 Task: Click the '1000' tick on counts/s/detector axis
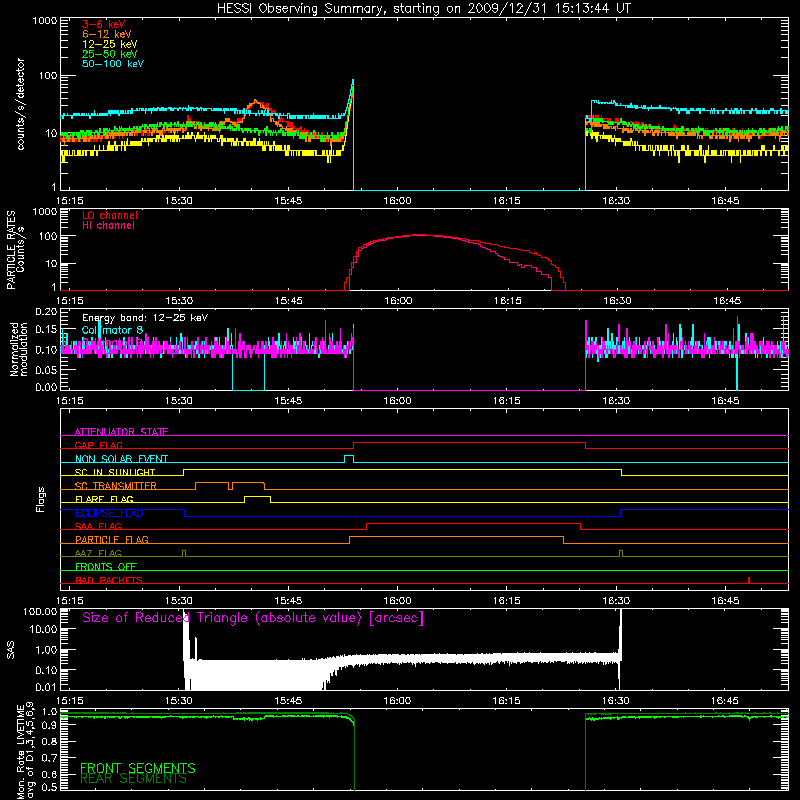coord(44,21)
